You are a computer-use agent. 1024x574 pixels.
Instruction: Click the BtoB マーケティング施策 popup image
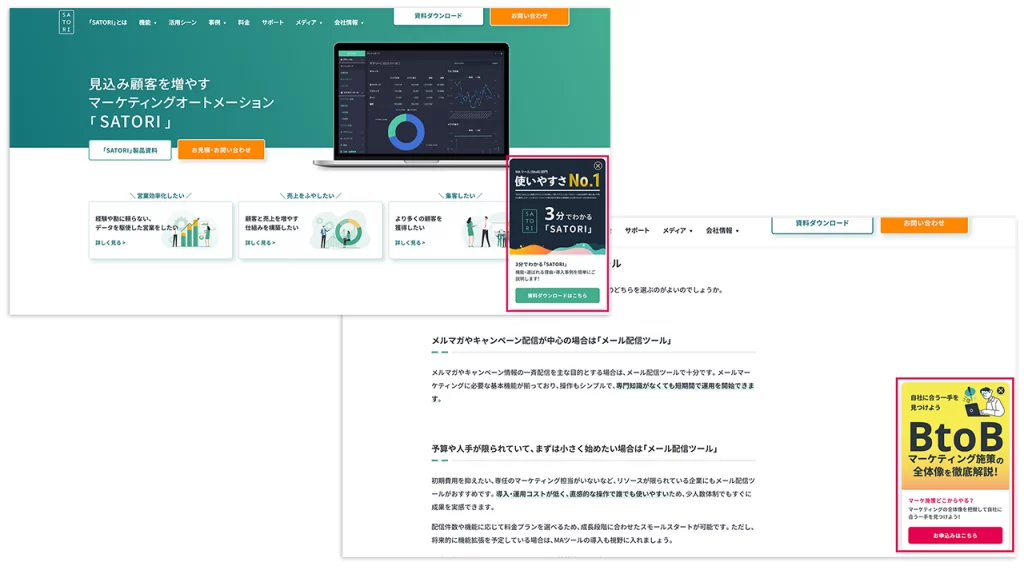(955, 436)
